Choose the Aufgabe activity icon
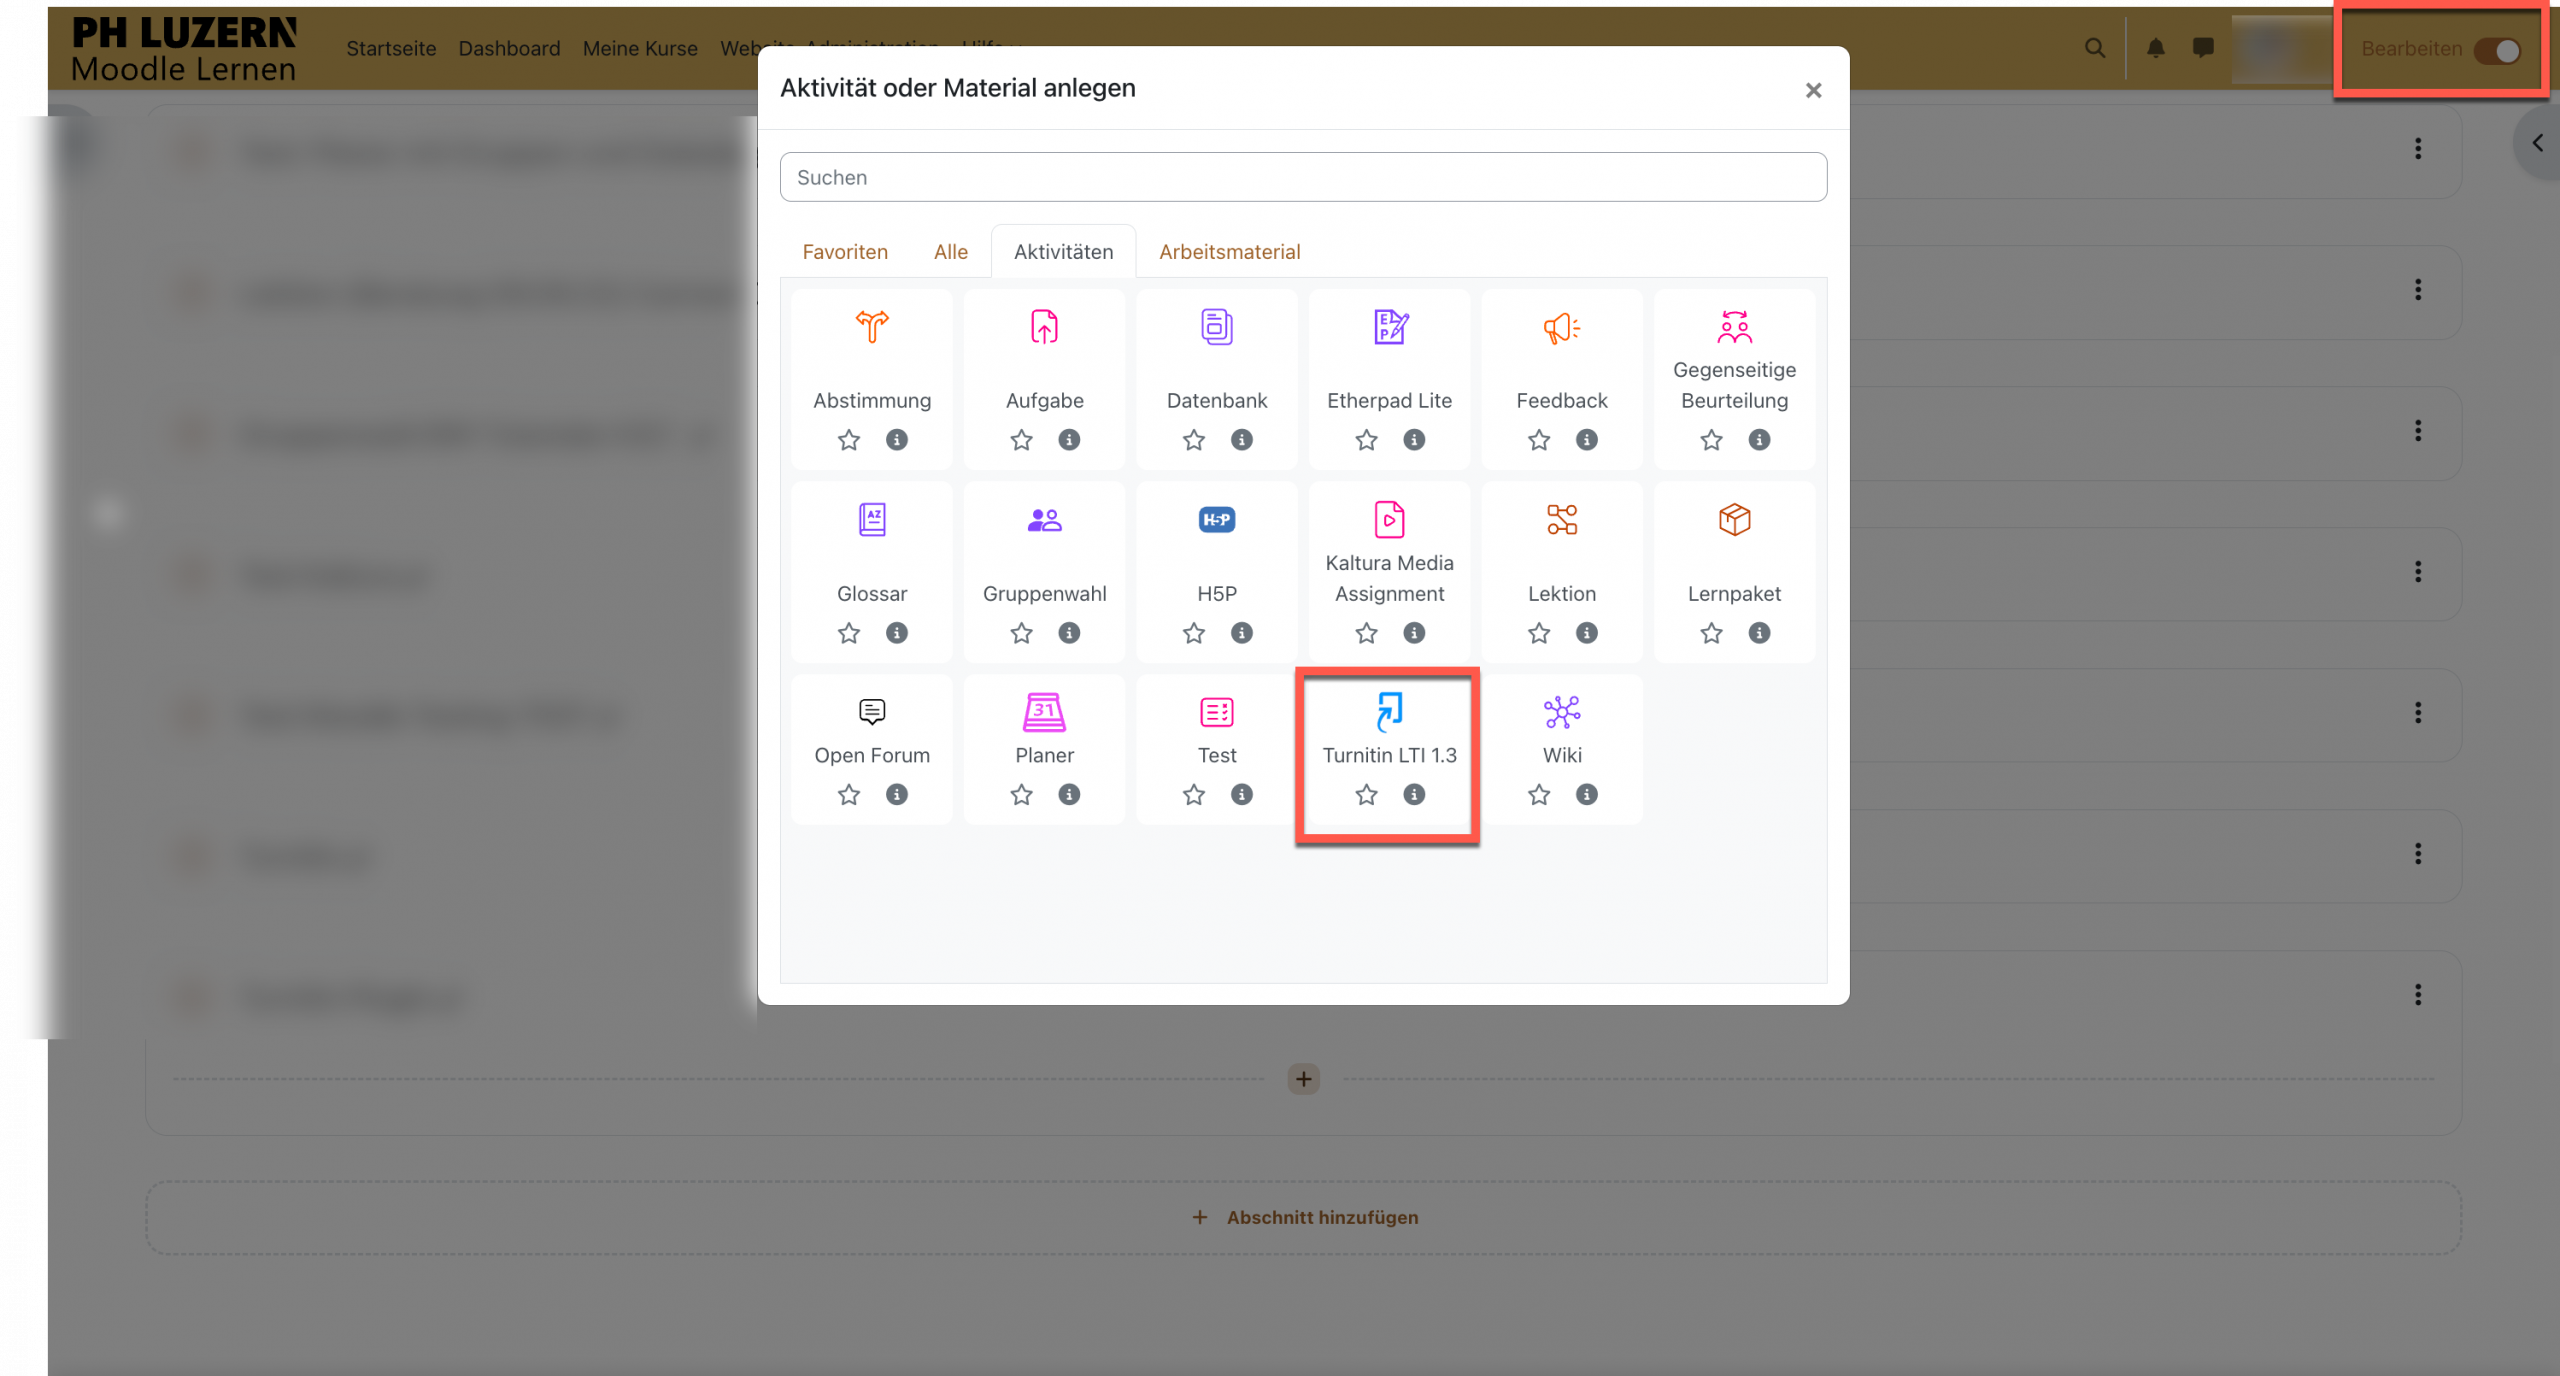This screenshot has width=2560, height=1376. tap(1044, 327)
